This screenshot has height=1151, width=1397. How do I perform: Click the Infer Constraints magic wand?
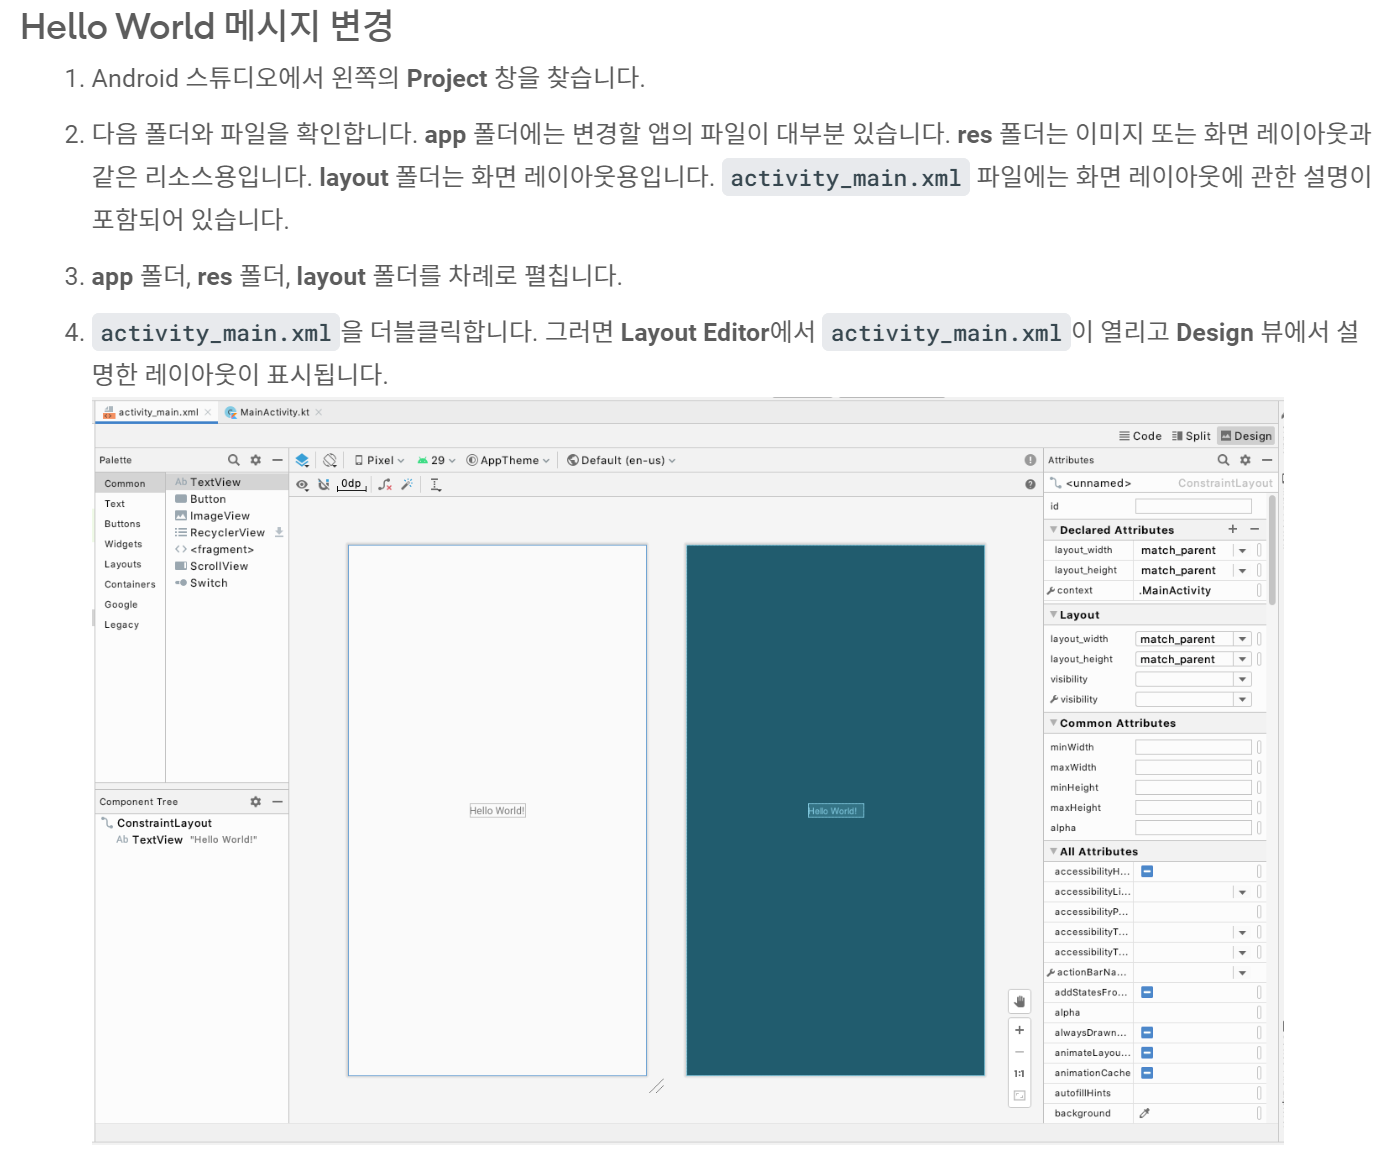pos(407,484)
